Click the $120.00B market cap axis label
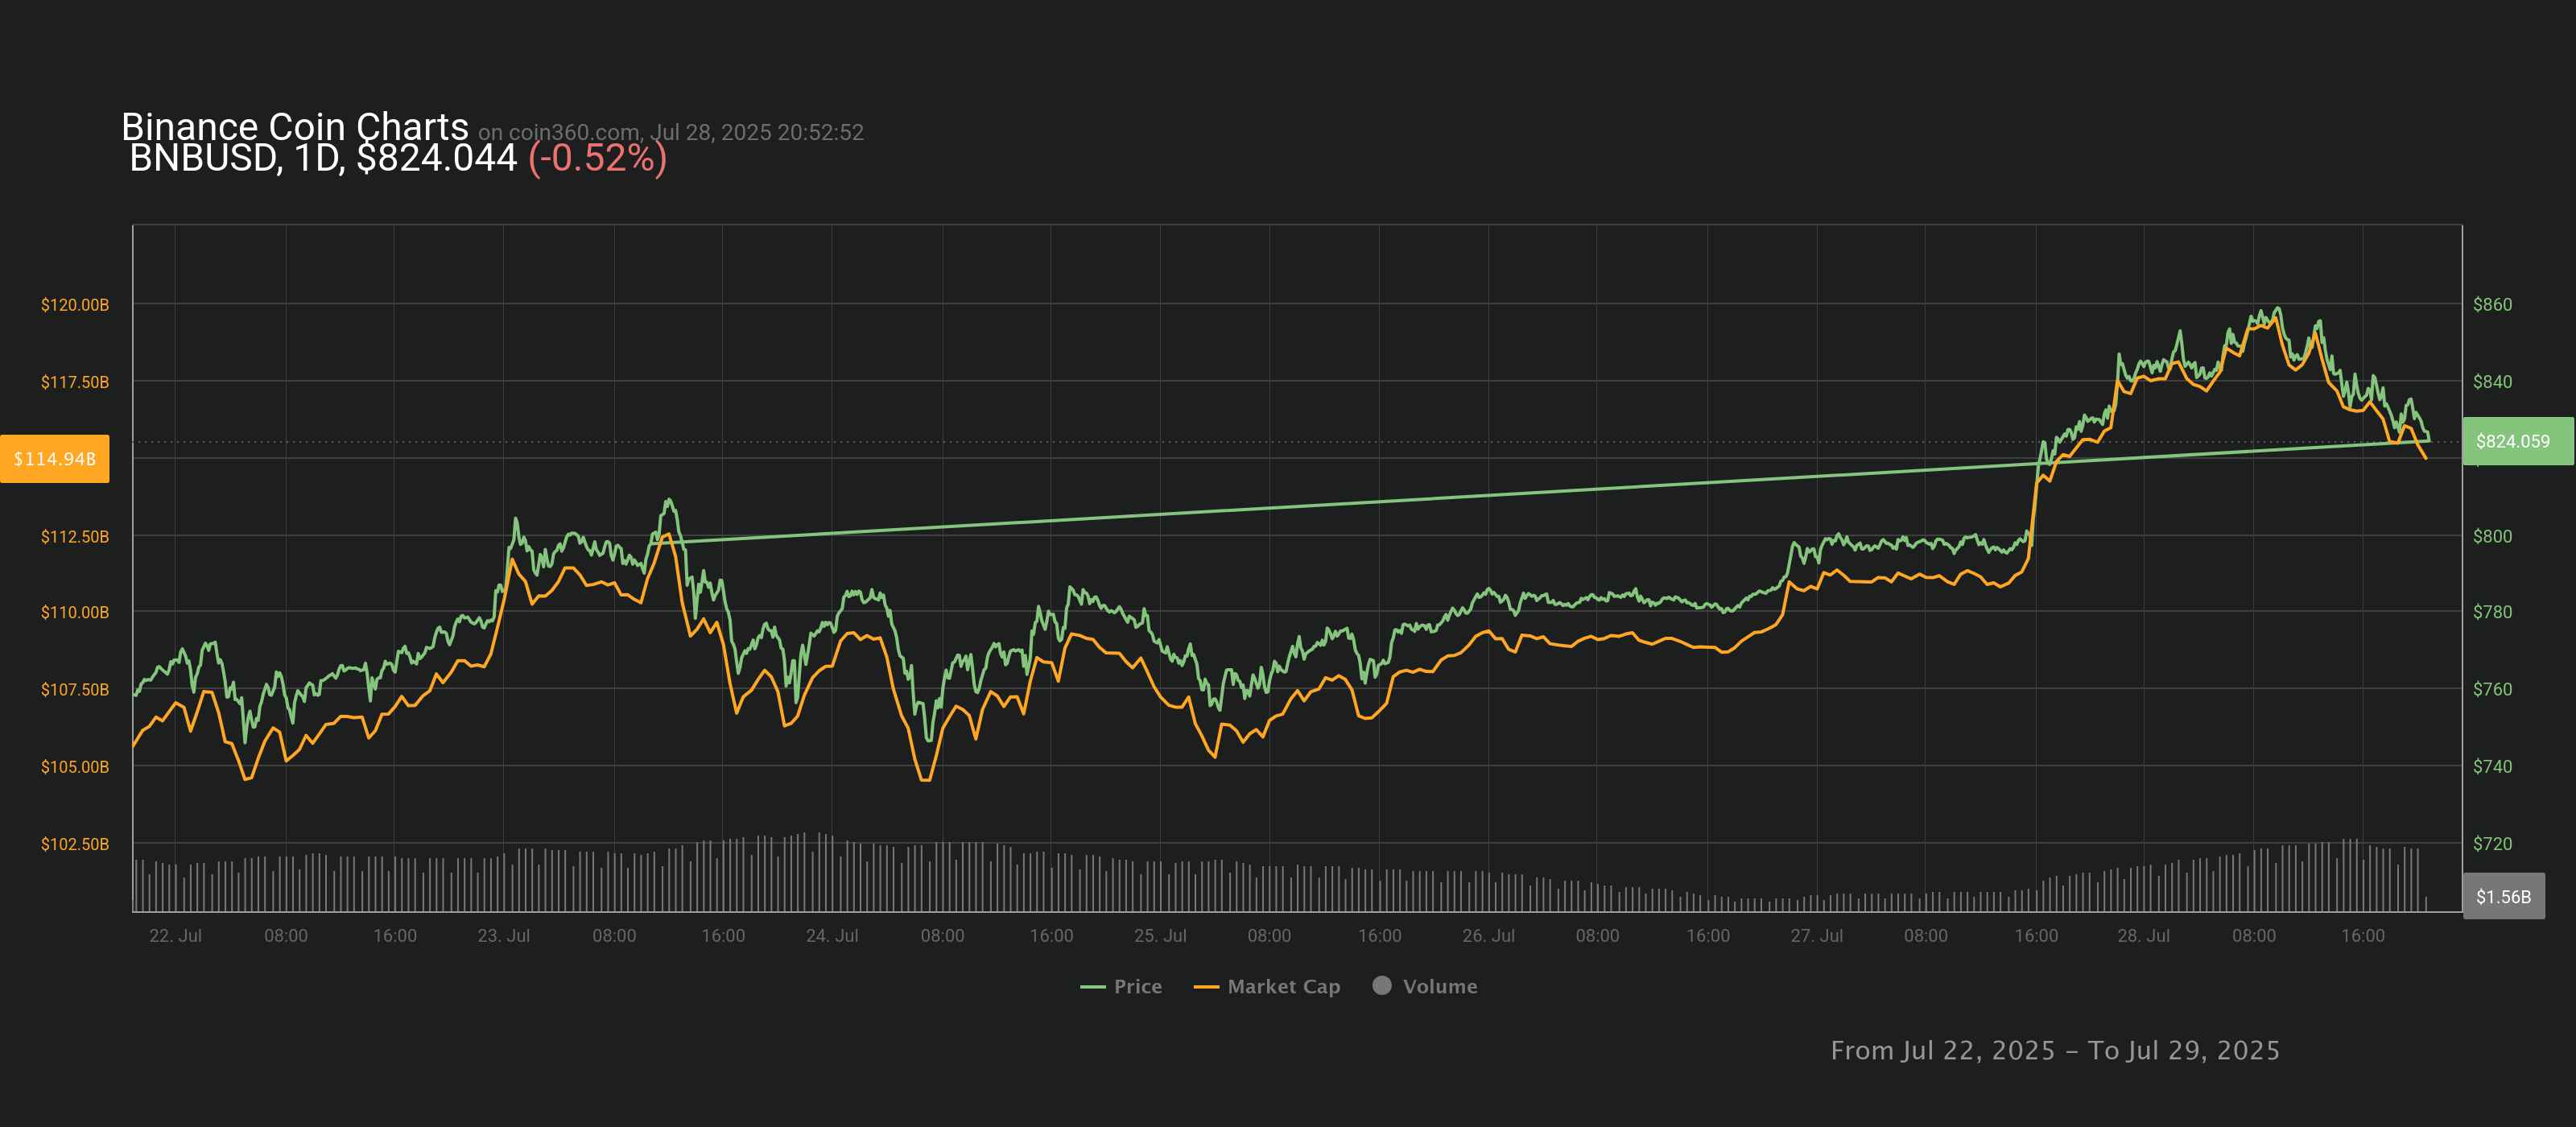Viewport: 2576px width, 1127px height. (x=75, y=304)
